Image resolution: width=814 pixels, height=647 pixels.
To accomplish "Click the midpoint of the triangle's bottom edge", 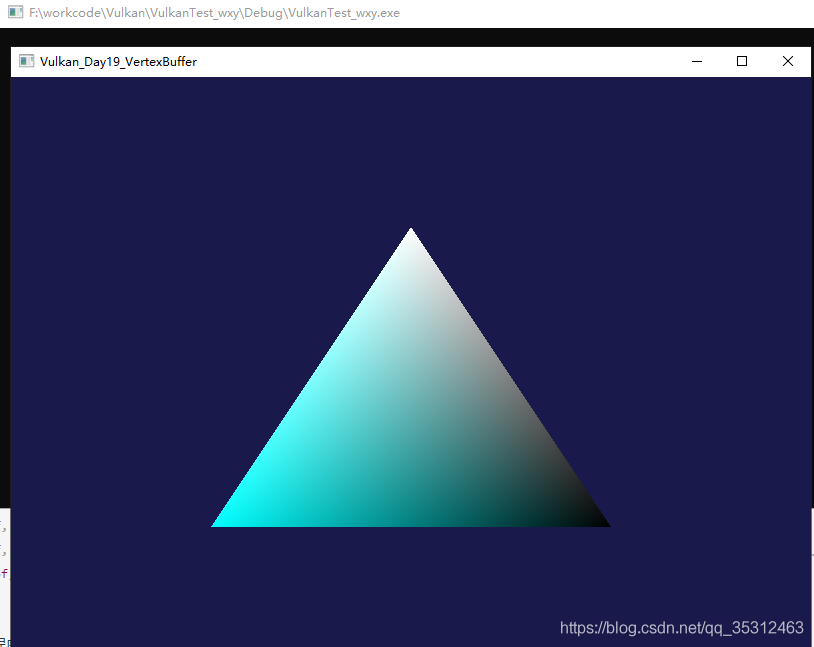I will pos(410,523).
